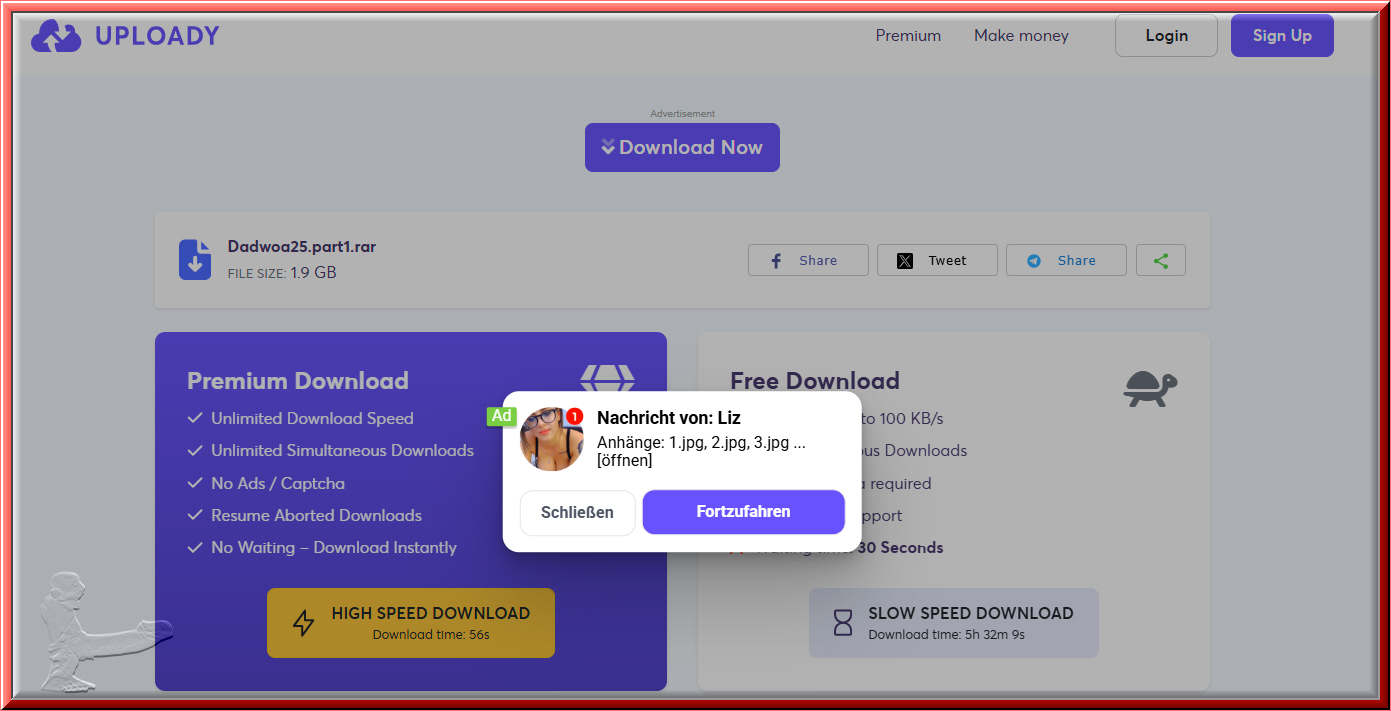
Task: Click the green share icon button
Action: pyautogui.click(x=1161, y=260)
